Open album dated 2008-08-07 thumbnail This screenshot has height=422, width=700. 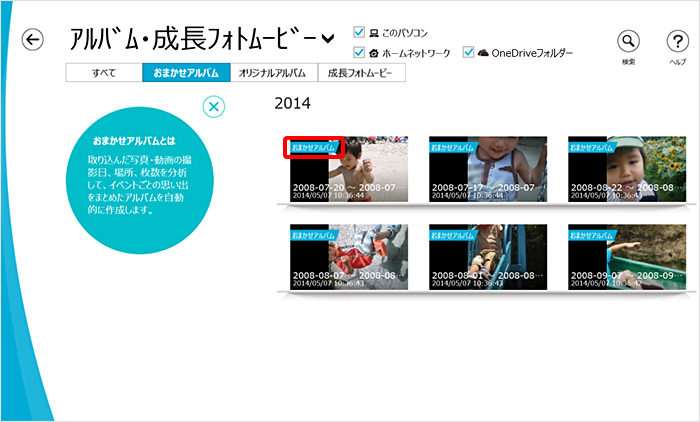point(349,257)
